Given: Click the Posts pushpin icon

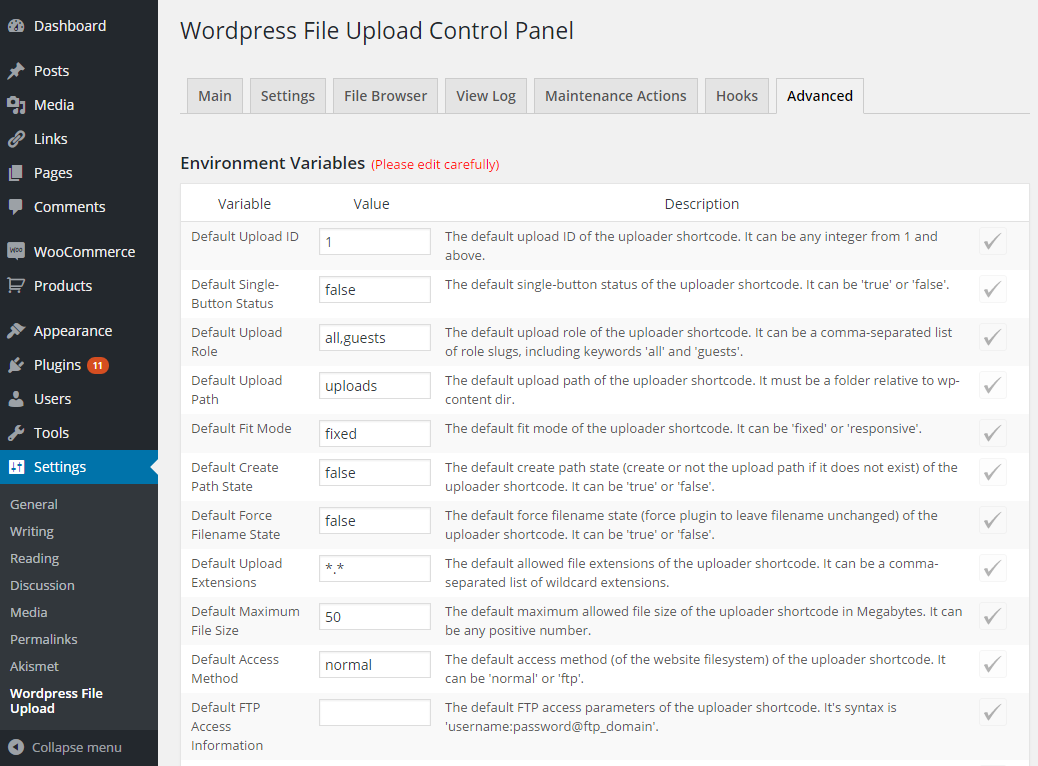Looking at the screenshot, I should point(16,71).
